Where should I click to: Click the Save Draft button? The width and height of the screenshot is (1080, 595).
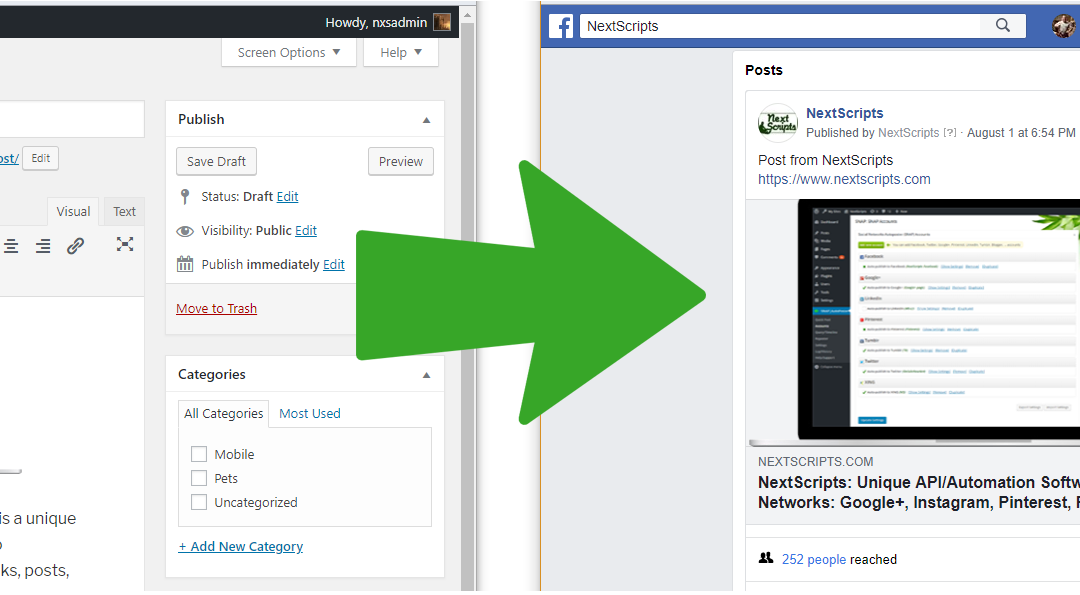click(216, 161)
